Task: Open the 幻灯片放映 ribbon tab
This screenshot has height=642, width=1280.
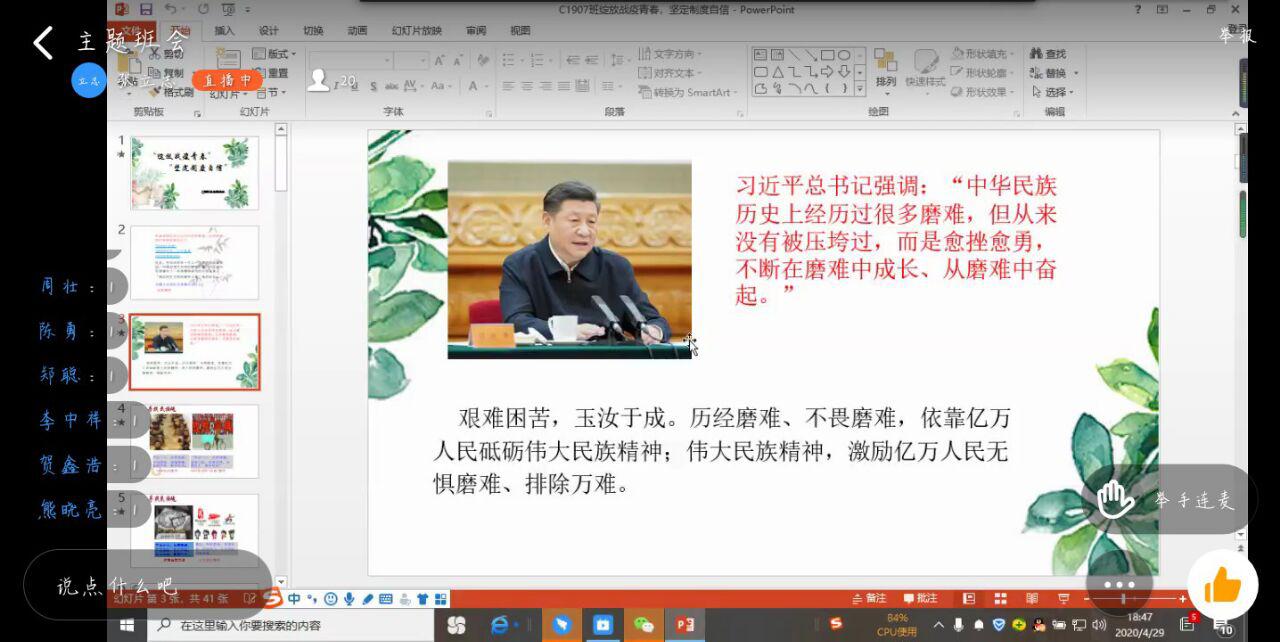Action: point(417,31)
